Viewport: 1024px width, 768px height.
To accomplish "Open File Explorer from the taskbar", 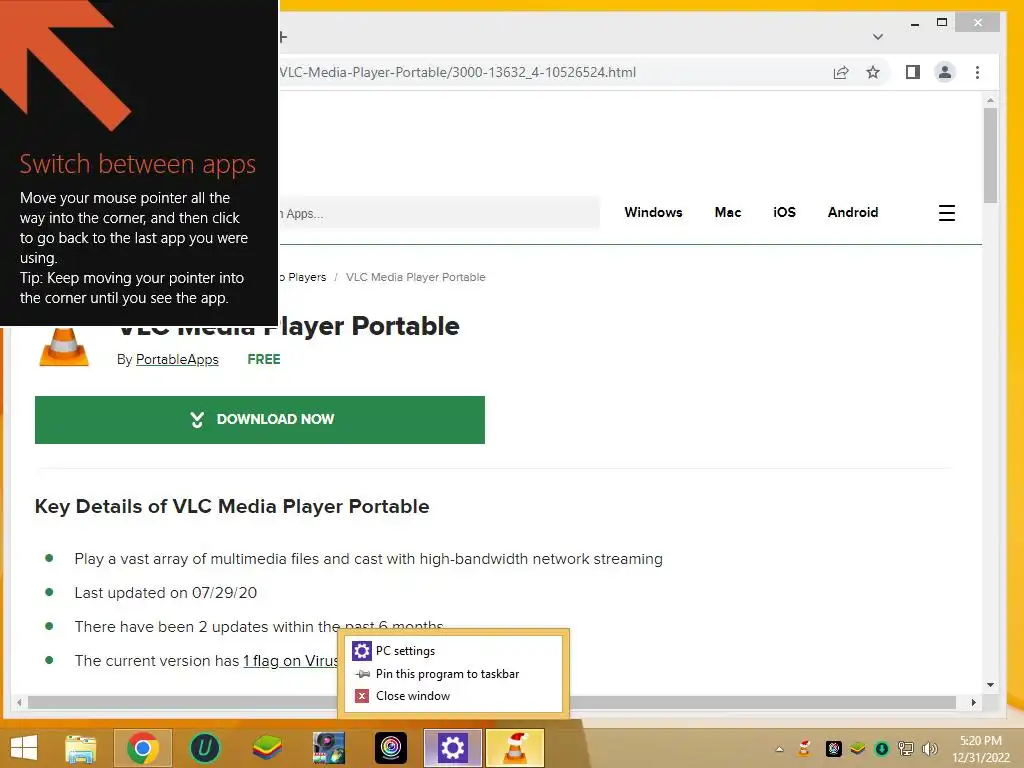I will click(80, 748).
